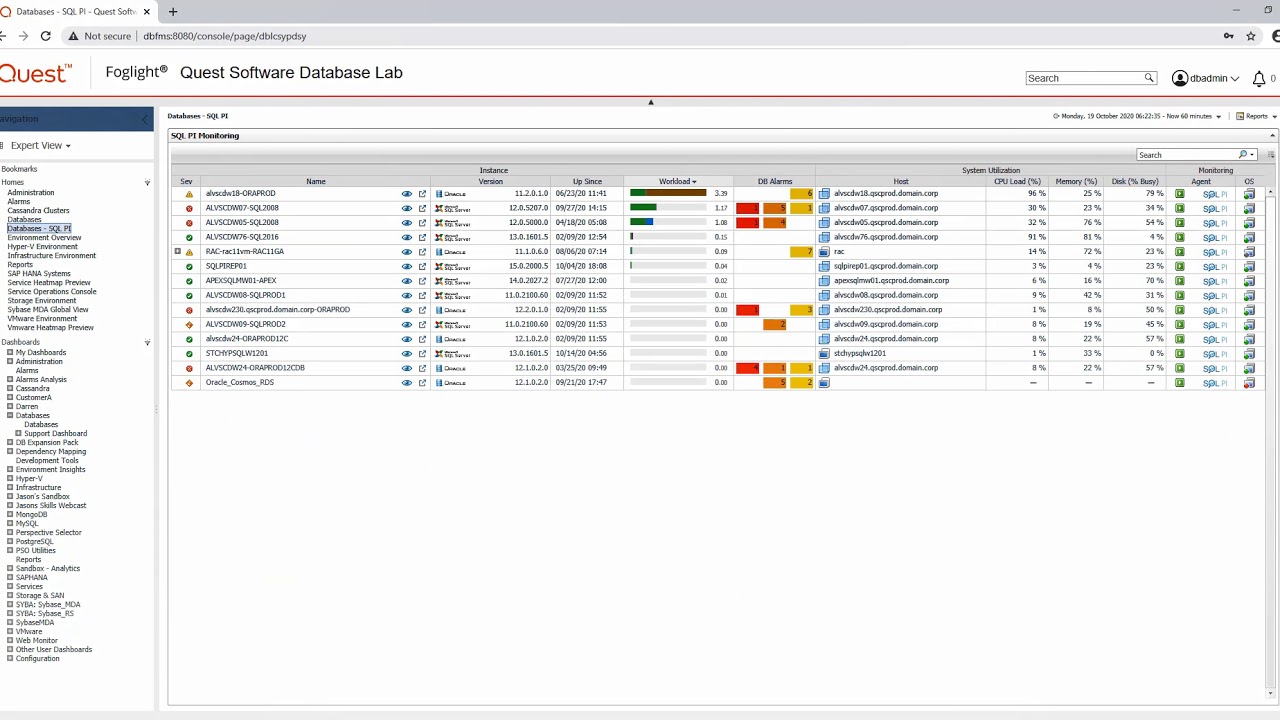This screenshot has height=720, width=1280.
Task: Sort by Up Since column header
Action: [x=587, y=182]
